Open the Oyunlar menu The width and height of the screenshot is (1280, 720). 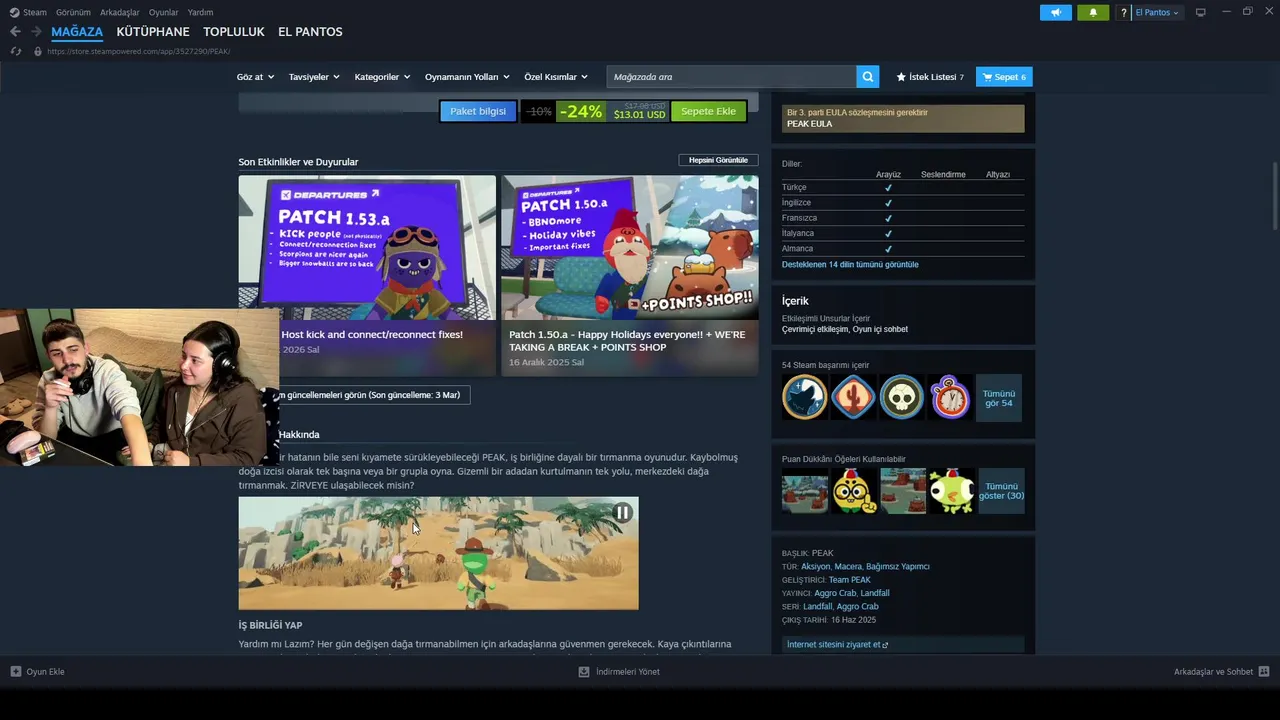(x=163, y=12)
